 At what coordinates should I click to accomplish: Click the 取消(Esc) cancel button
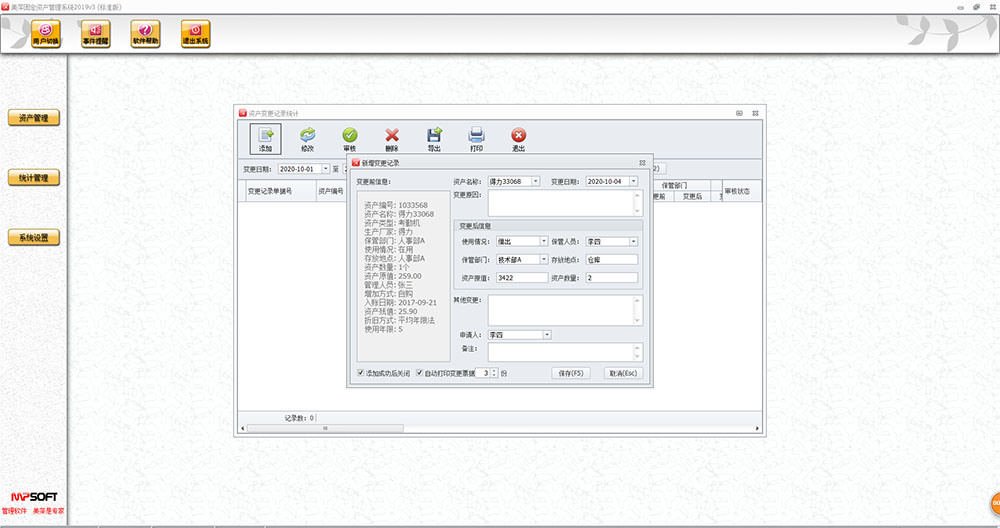click(622, 373)
